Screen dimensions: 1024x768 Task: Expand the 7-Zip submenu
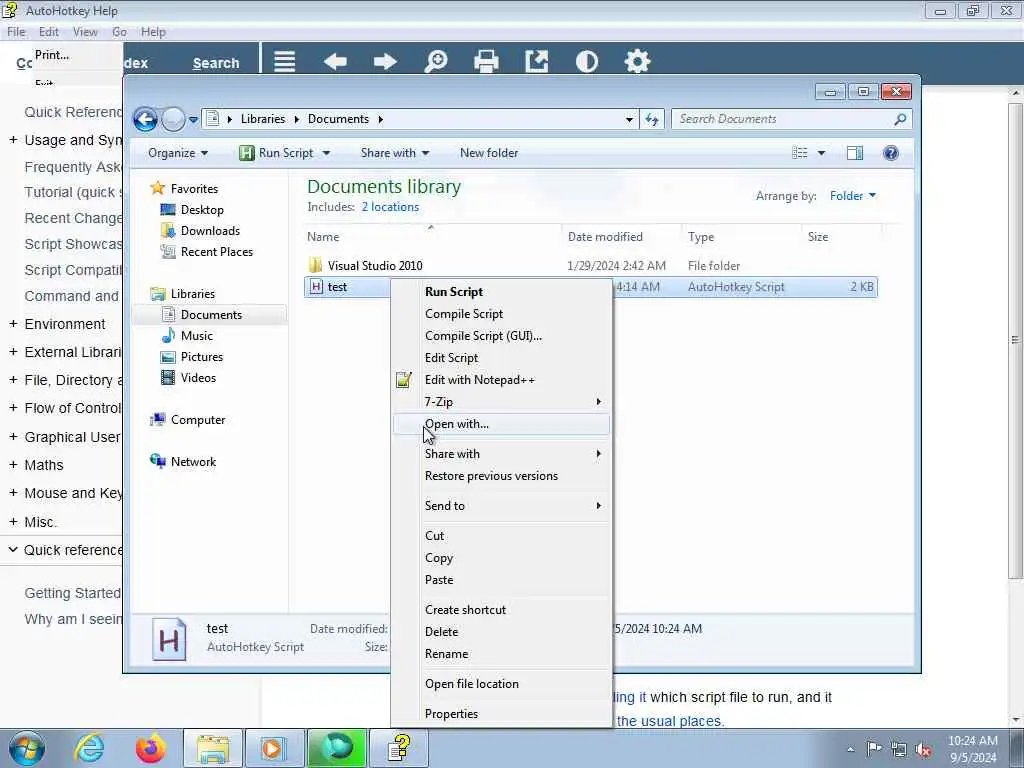pos(502,402)
